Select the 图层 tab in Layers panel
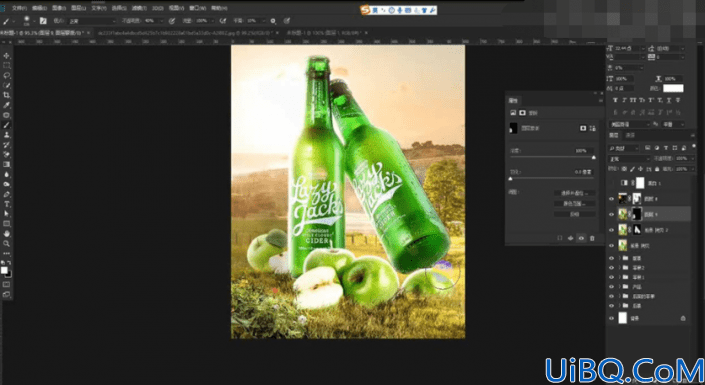 (x=614, y=135)
